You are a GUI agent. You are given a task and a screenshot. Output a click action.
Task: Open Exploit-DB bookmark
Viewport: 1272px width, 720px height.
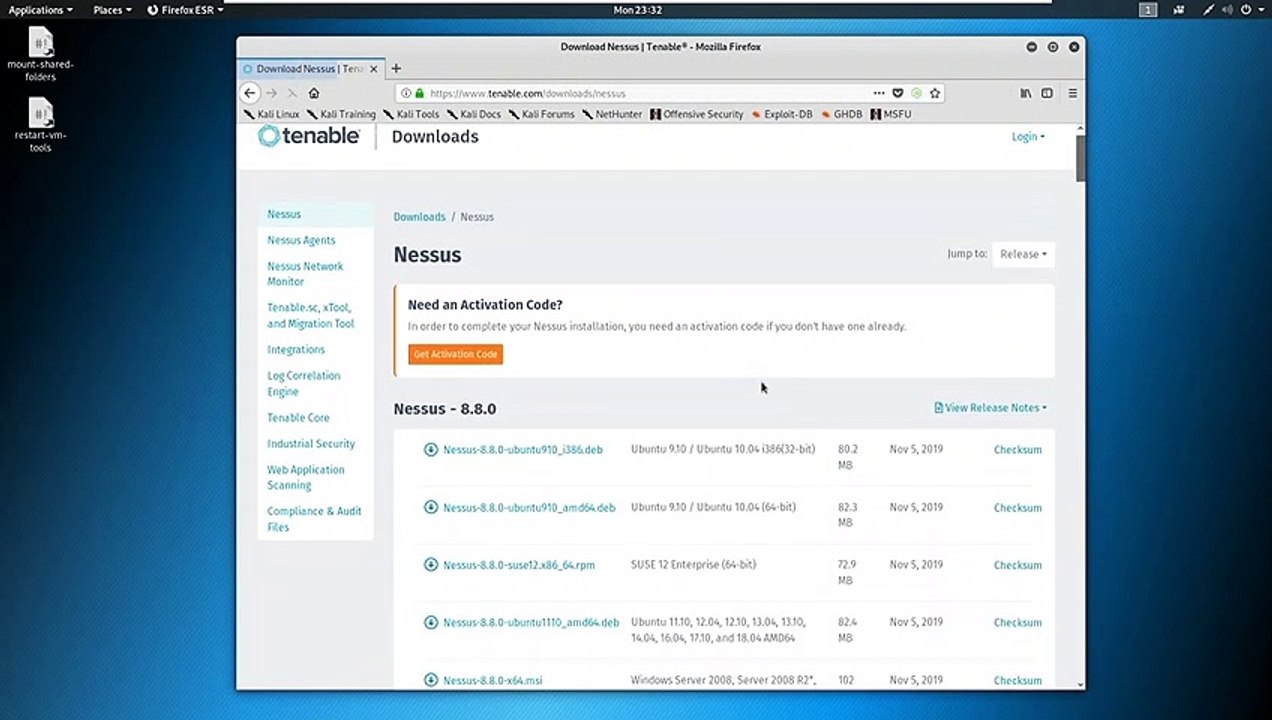(782, 114)
